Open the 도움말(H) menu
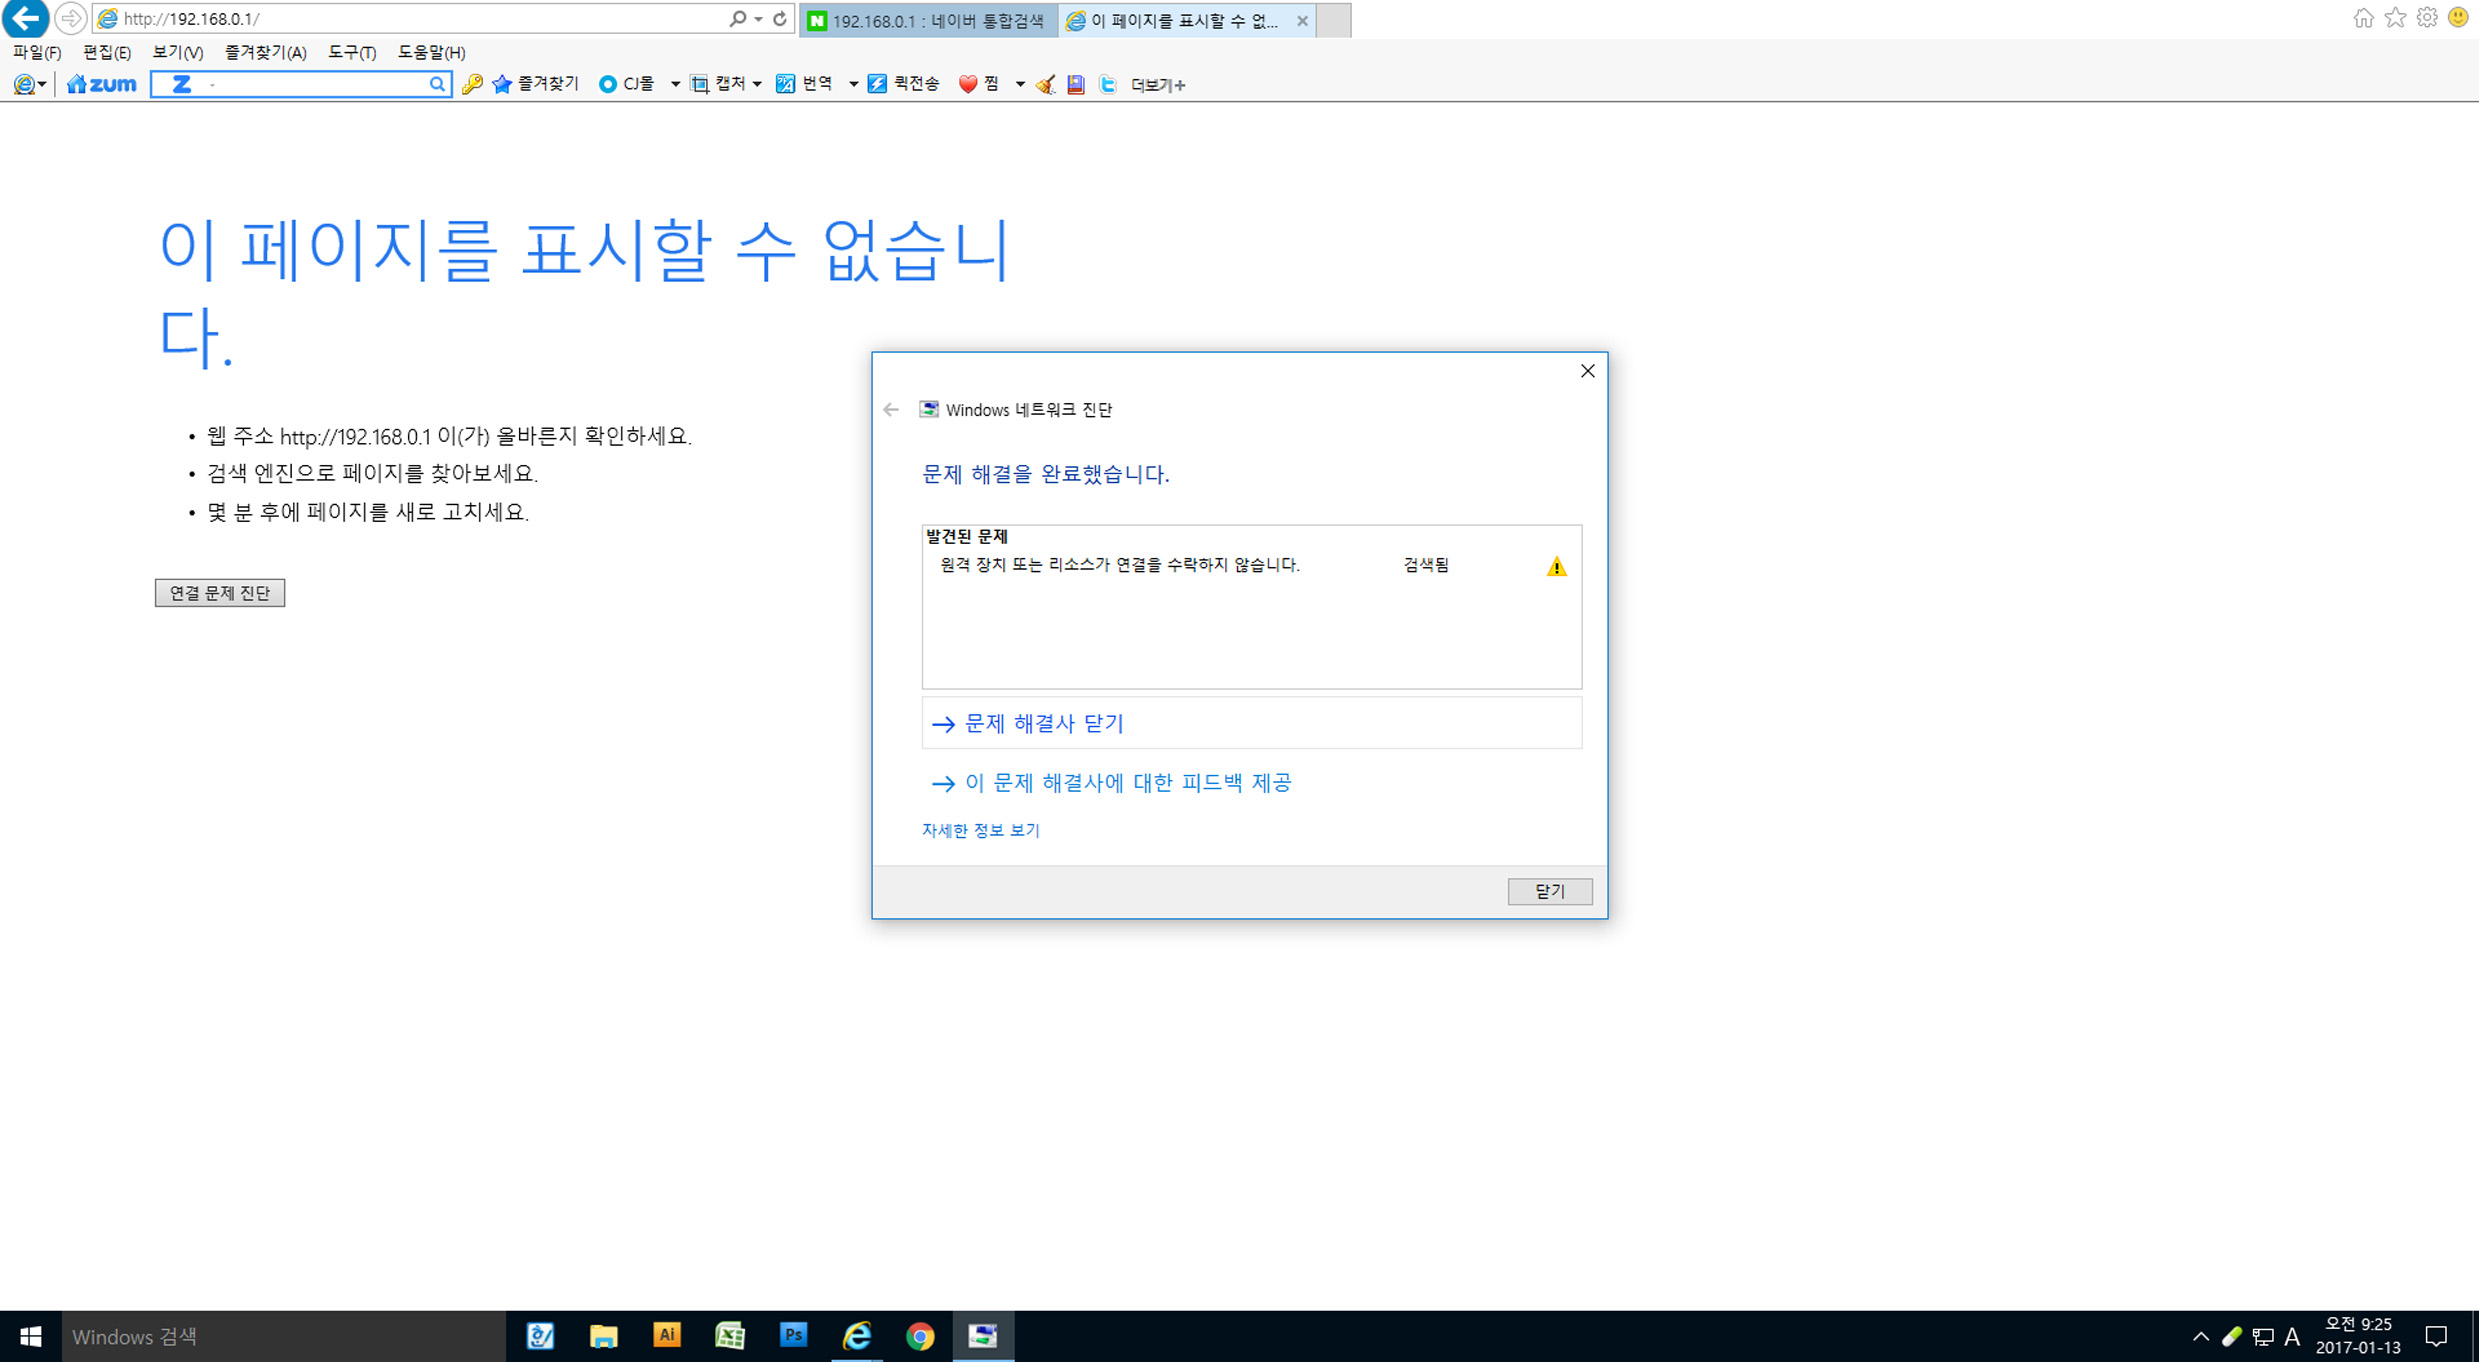This screenshot has height=1362, width=2480. 431,52
